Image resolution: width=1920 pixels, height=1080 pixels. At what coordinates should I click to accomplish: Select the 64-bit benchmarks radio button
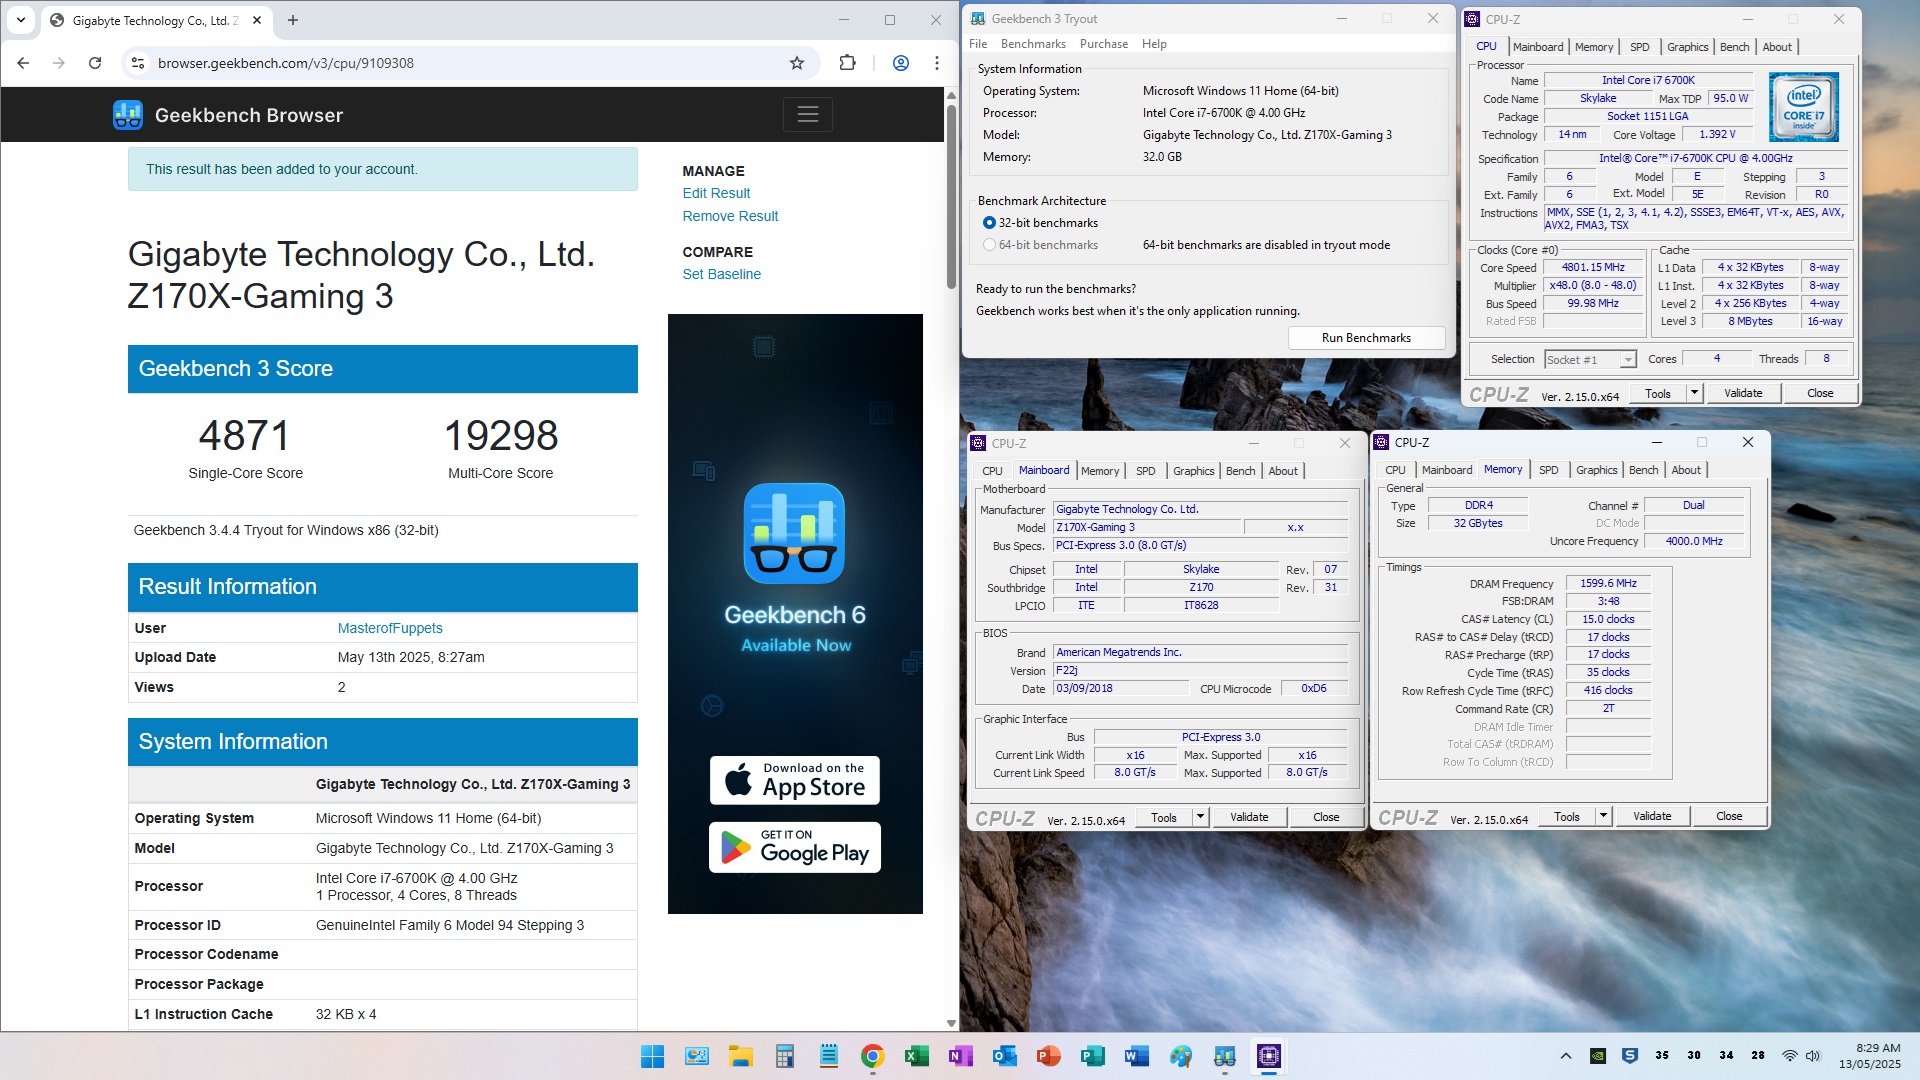(x=989, y=245)
